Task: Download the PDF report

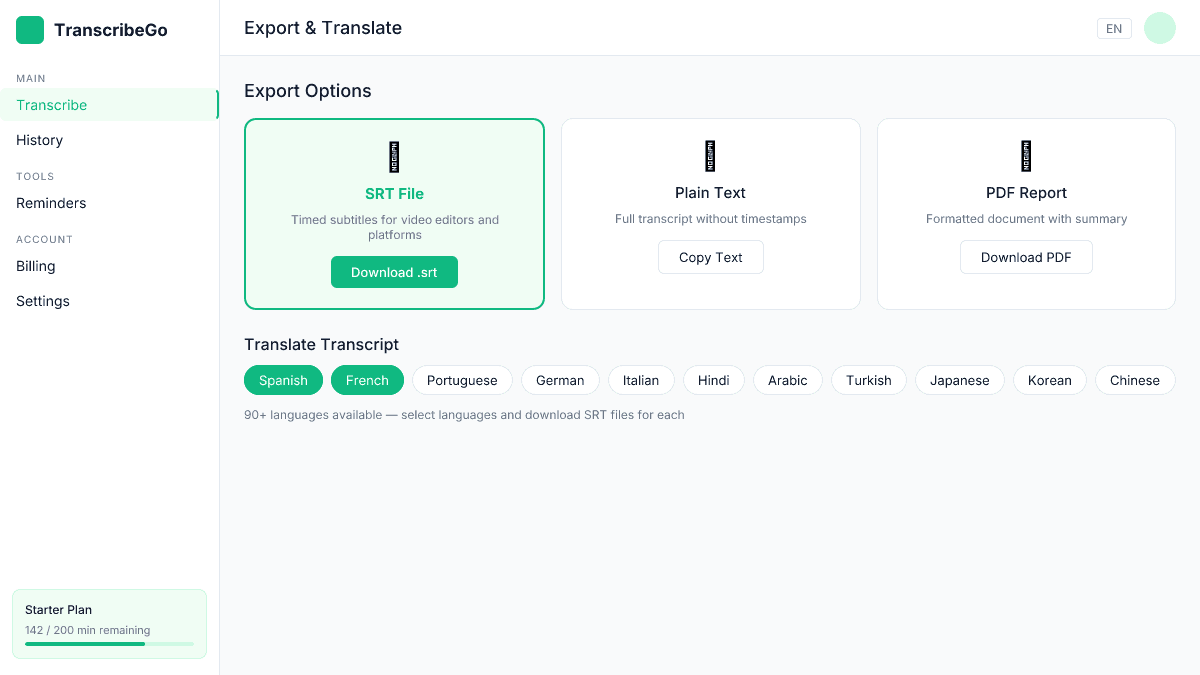Action: tap(1026, 257)
